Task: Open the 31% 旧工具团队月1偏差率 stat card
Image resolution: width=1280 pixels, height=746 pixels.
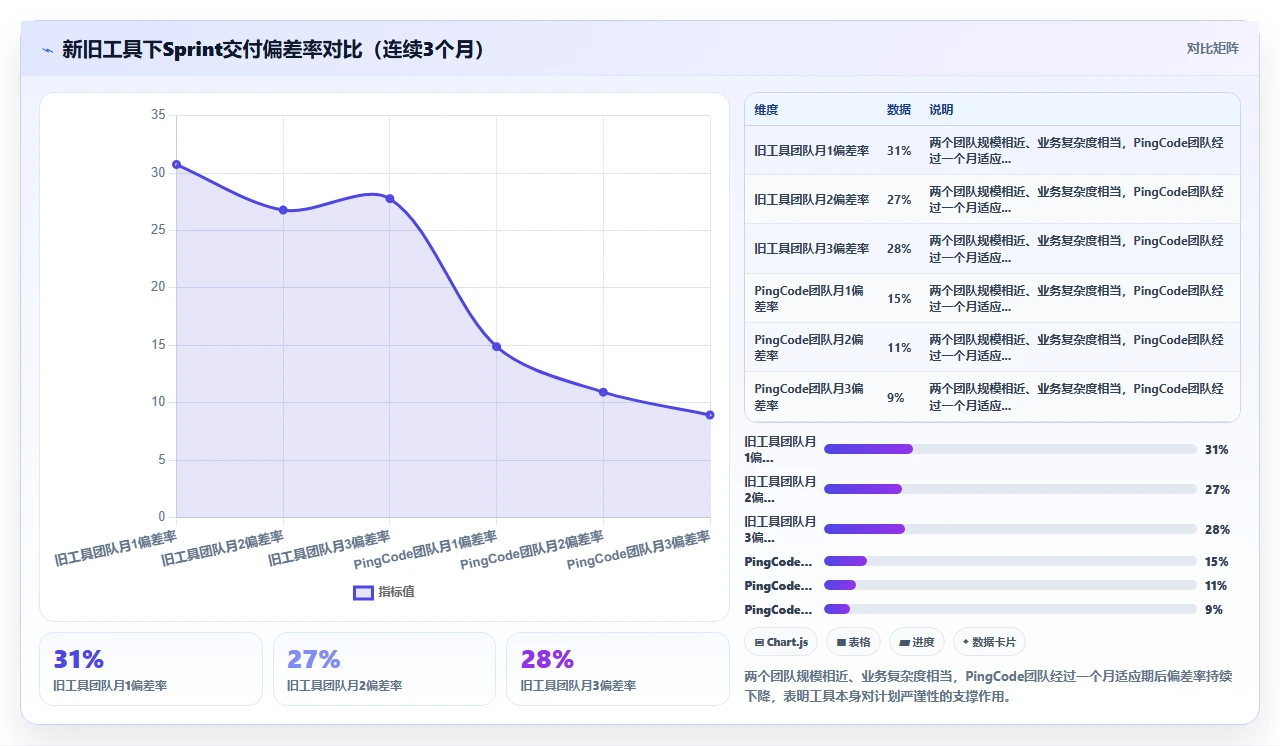Action: [151, 669]
